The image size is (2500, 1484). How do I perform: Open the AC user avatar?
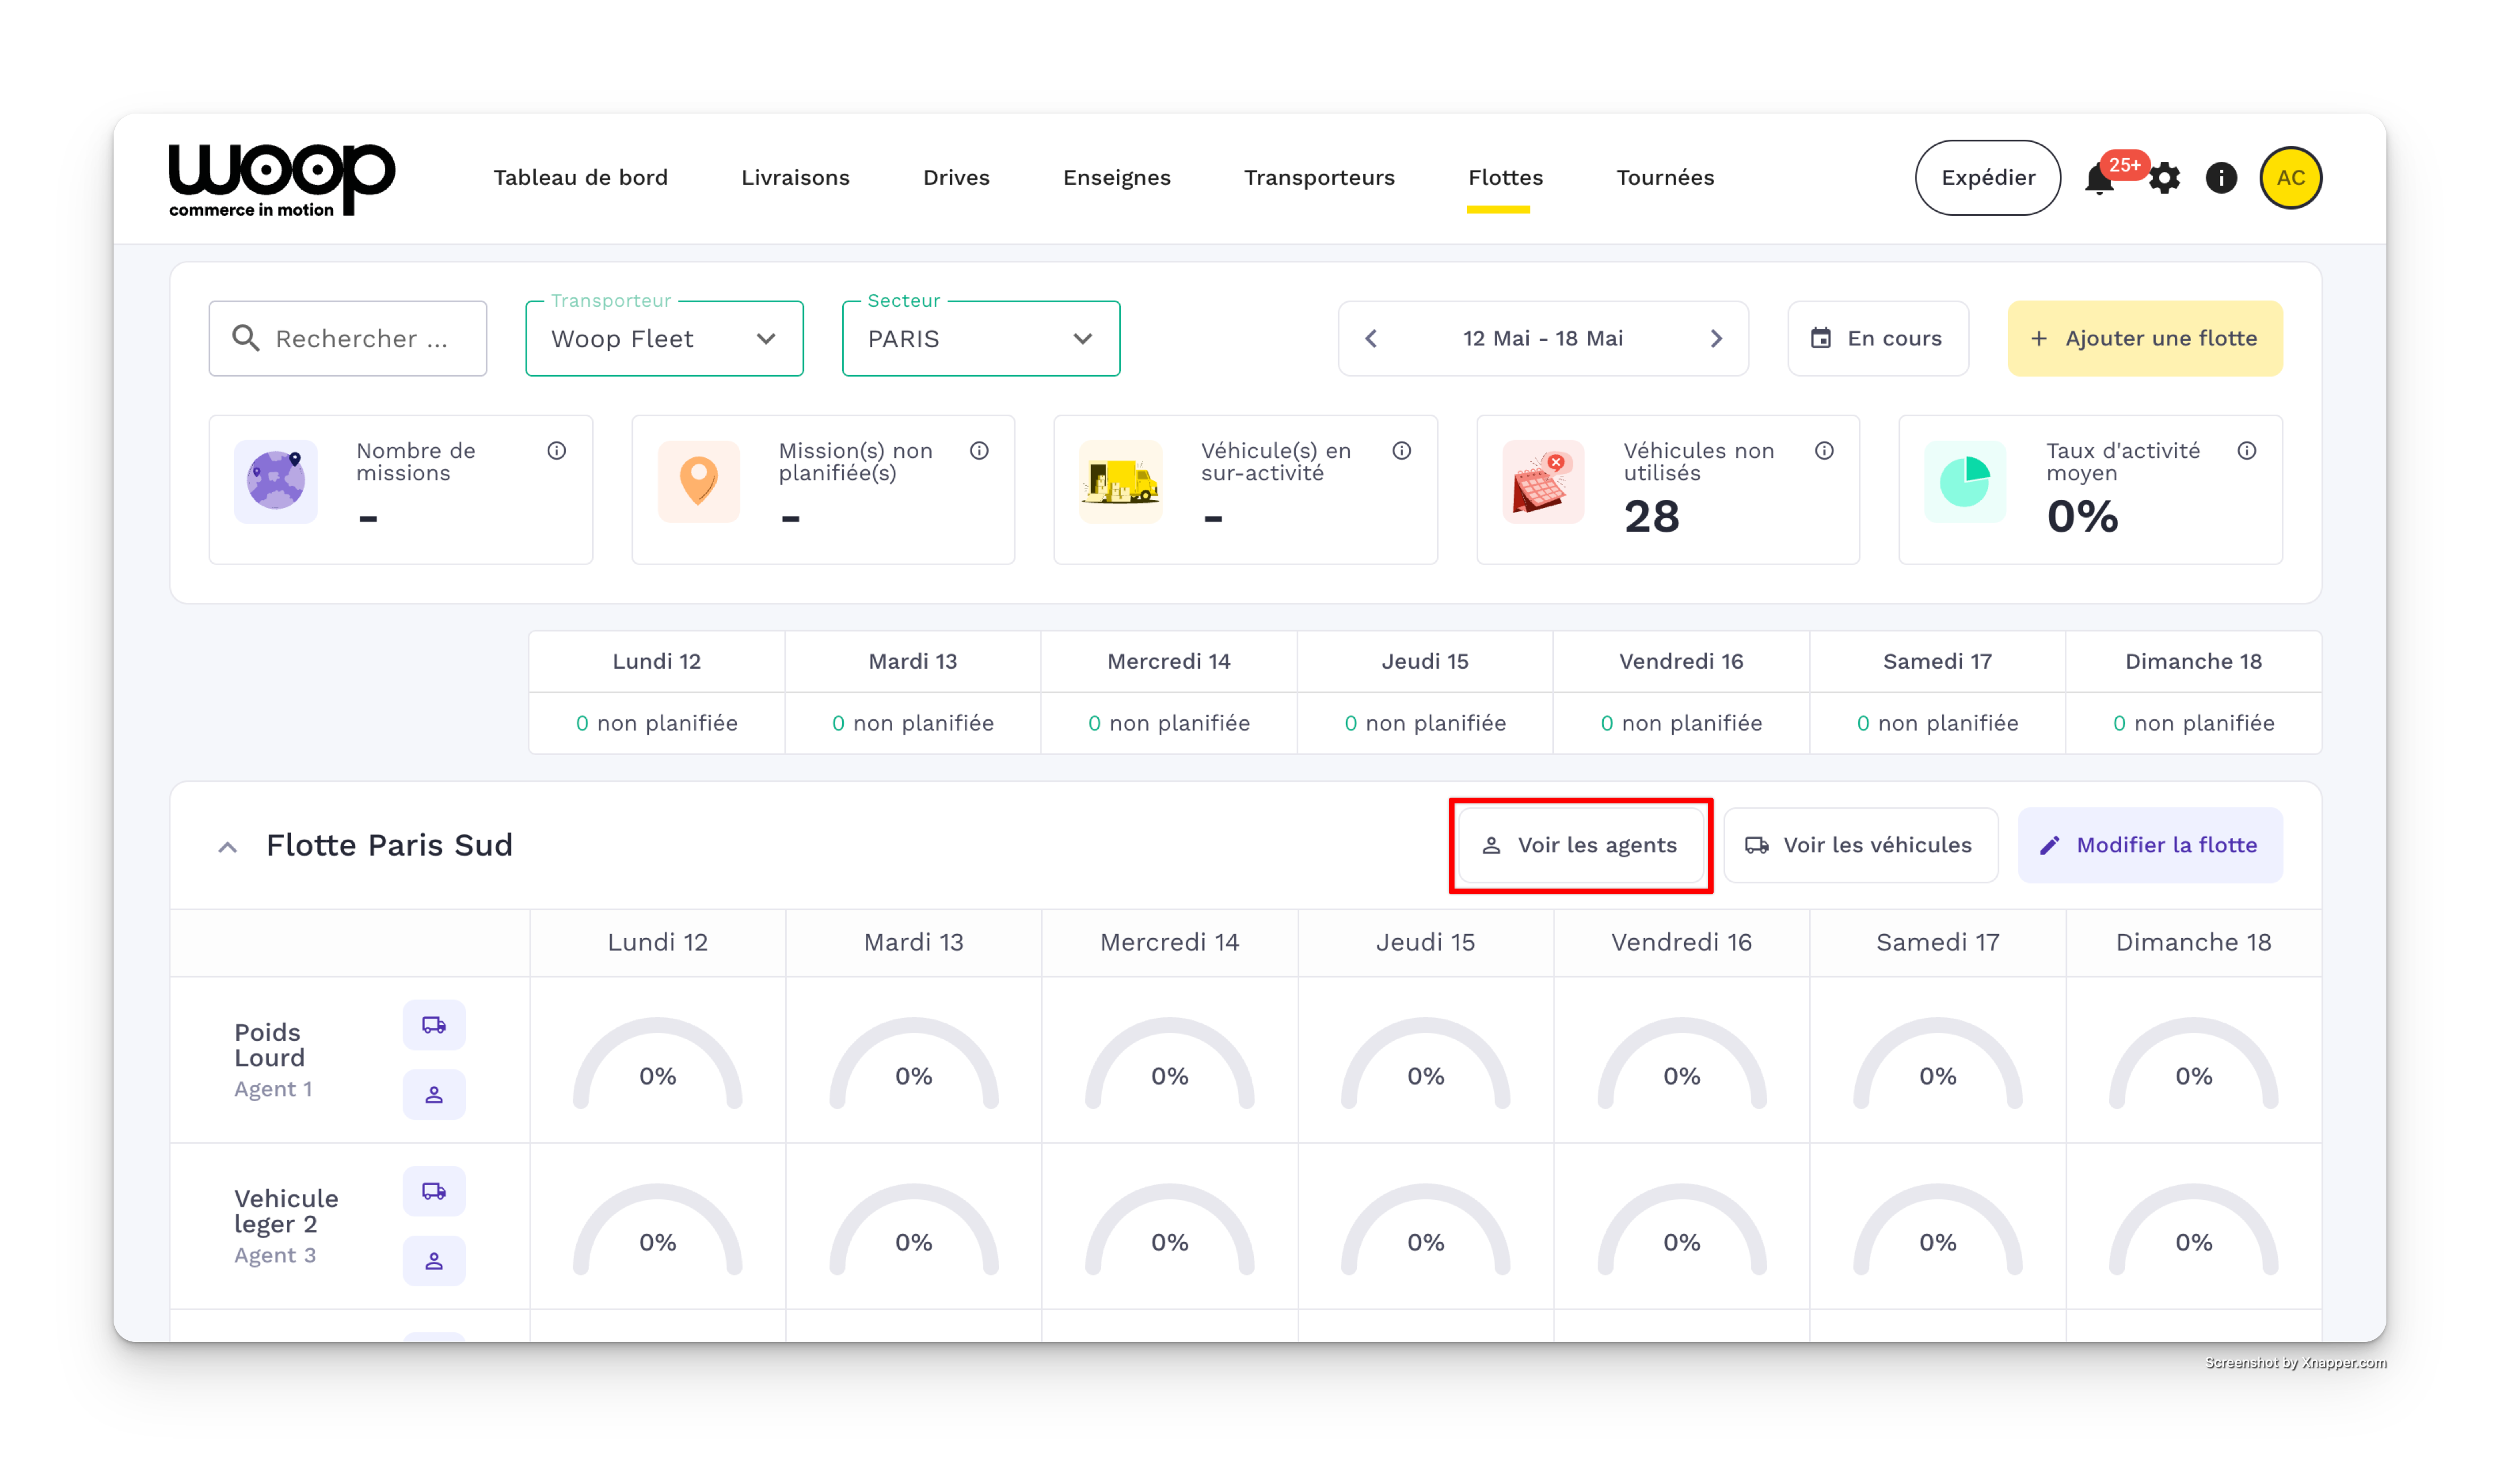click(x=2290, y=178)
